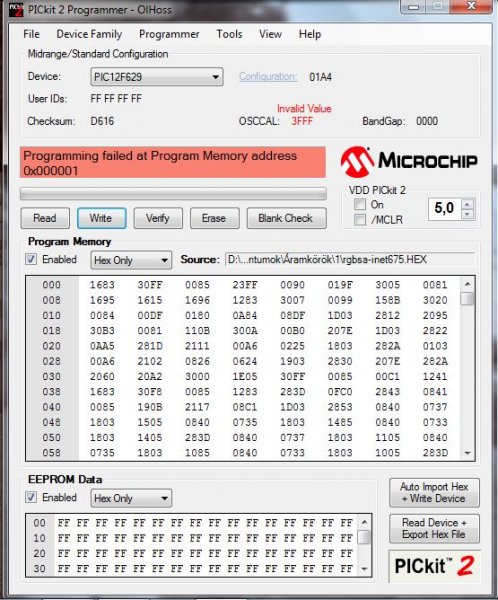This screenshot has height=600, width=498.
Task: Click the PICkit 2 title bar app icon
Action: tap(16, 10)
